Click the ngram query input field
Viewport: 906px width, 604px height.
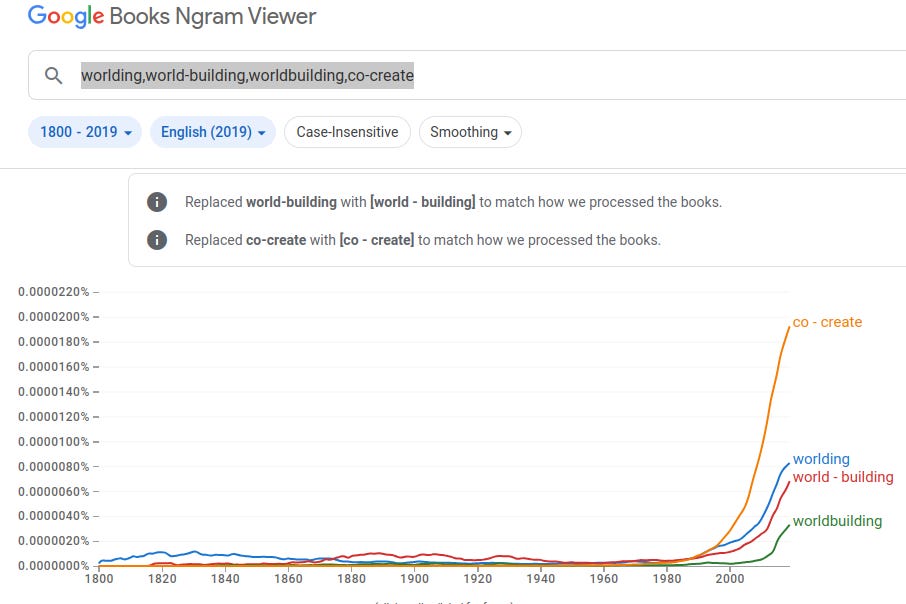(467, 75)
